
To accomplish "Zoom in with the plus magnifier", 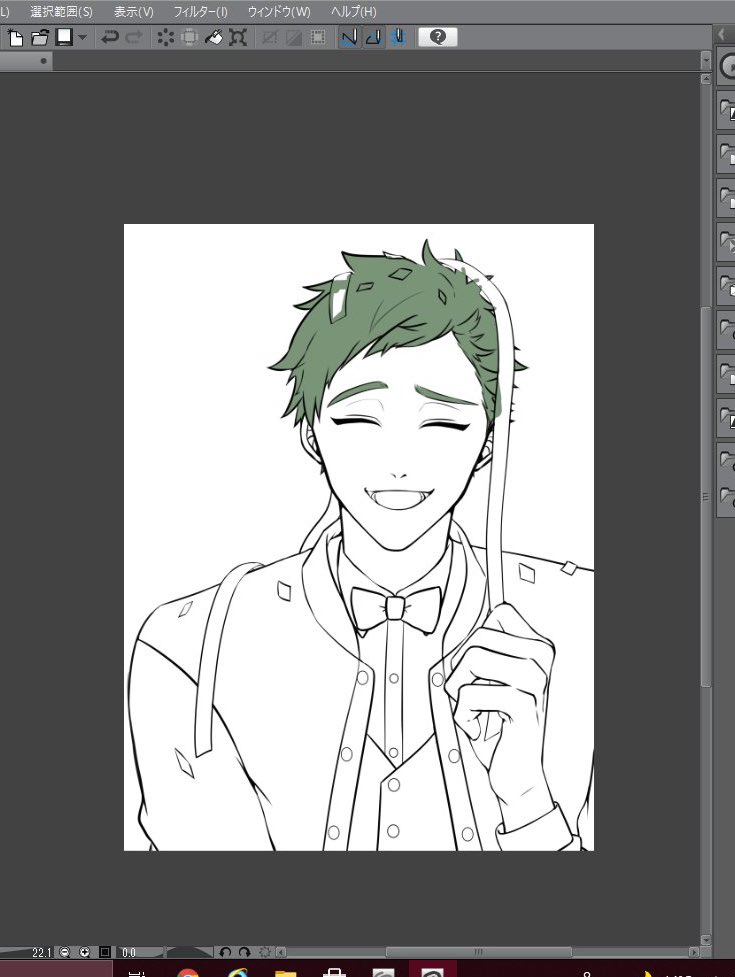I will pos(85,952).
